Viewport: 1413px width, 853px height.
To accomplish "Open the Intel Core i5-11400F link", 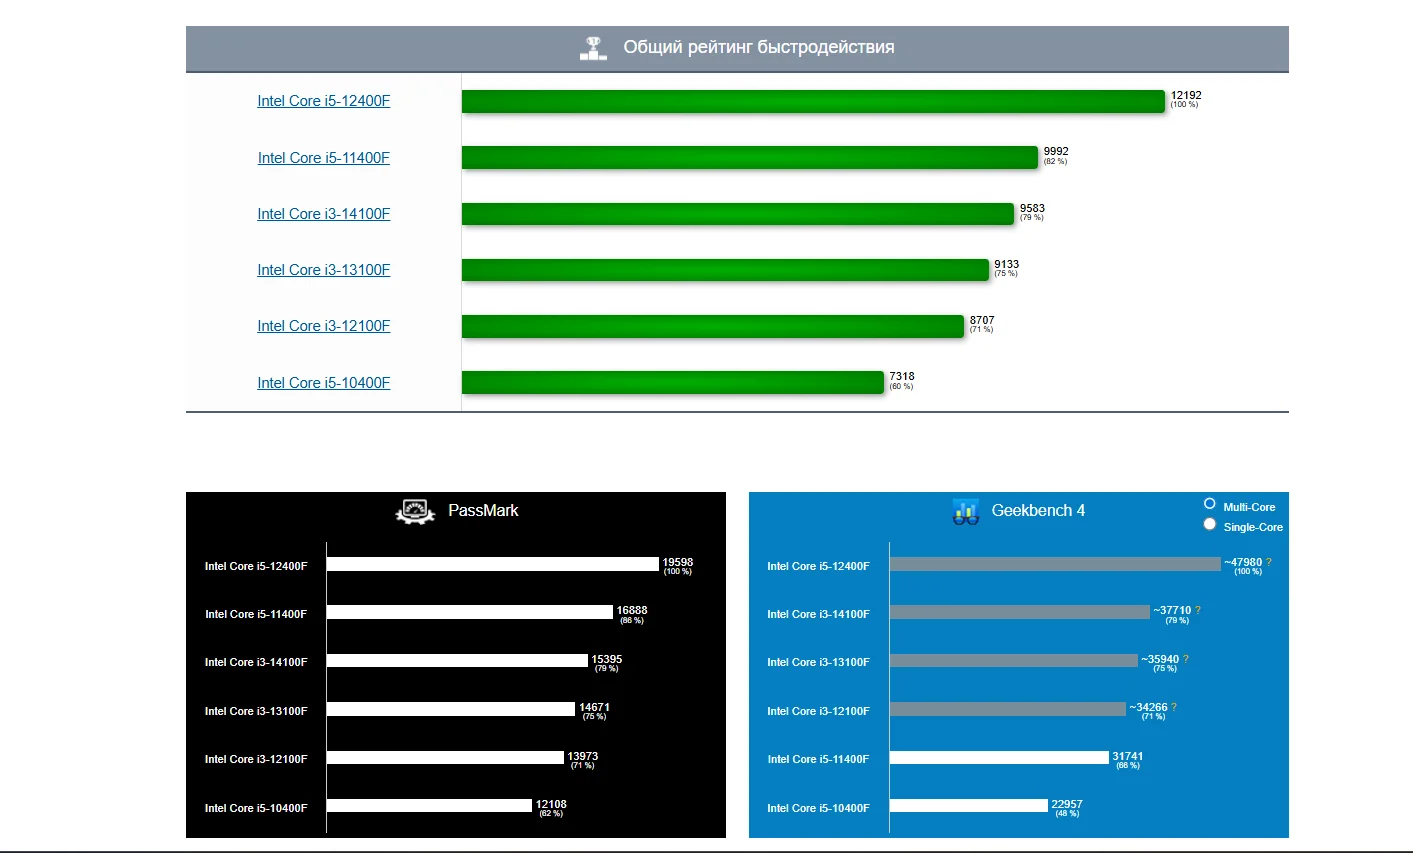I will (x=324, y=158).
